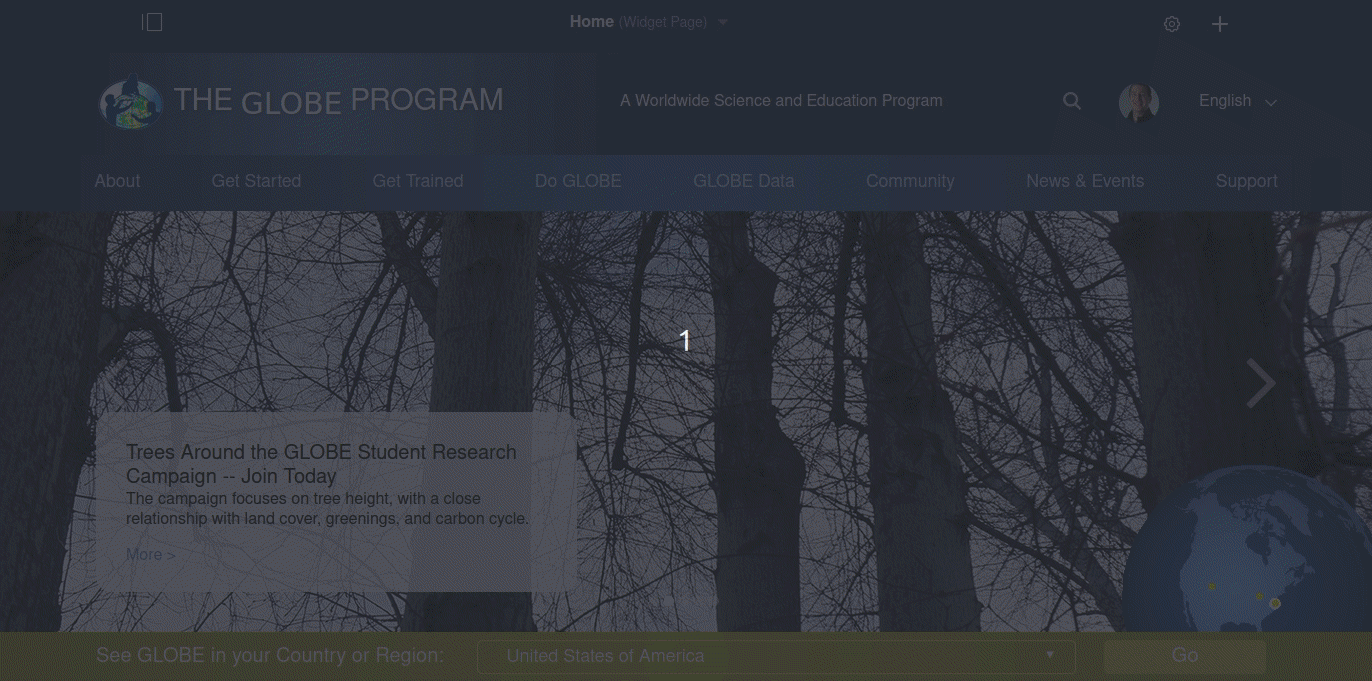The width and height of the screenshot is (1372, 681).
Task: Open Trees Around the GLOBE campaign headline
Action: tap(321, 464)
